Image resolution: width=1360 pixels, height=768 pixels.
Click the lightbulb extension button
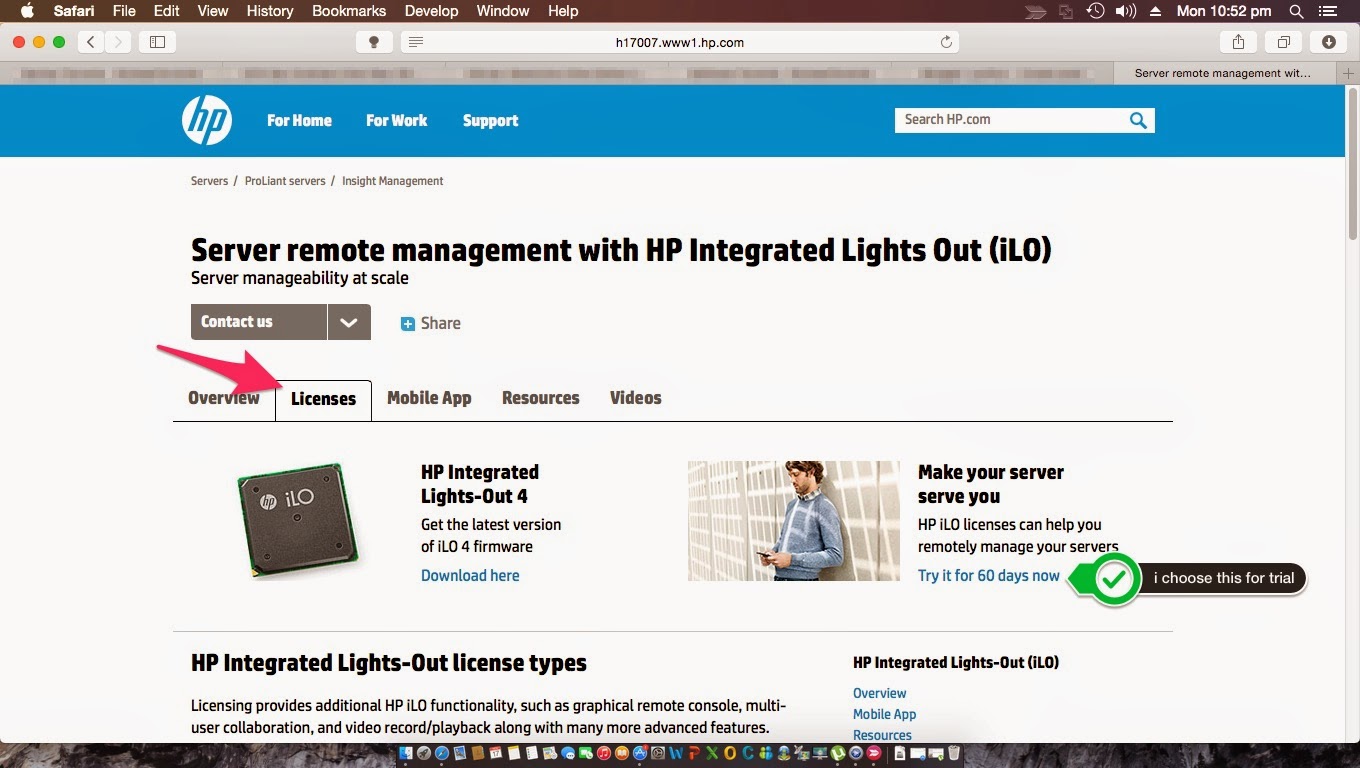pyautogui.click(x=374, y=41)
